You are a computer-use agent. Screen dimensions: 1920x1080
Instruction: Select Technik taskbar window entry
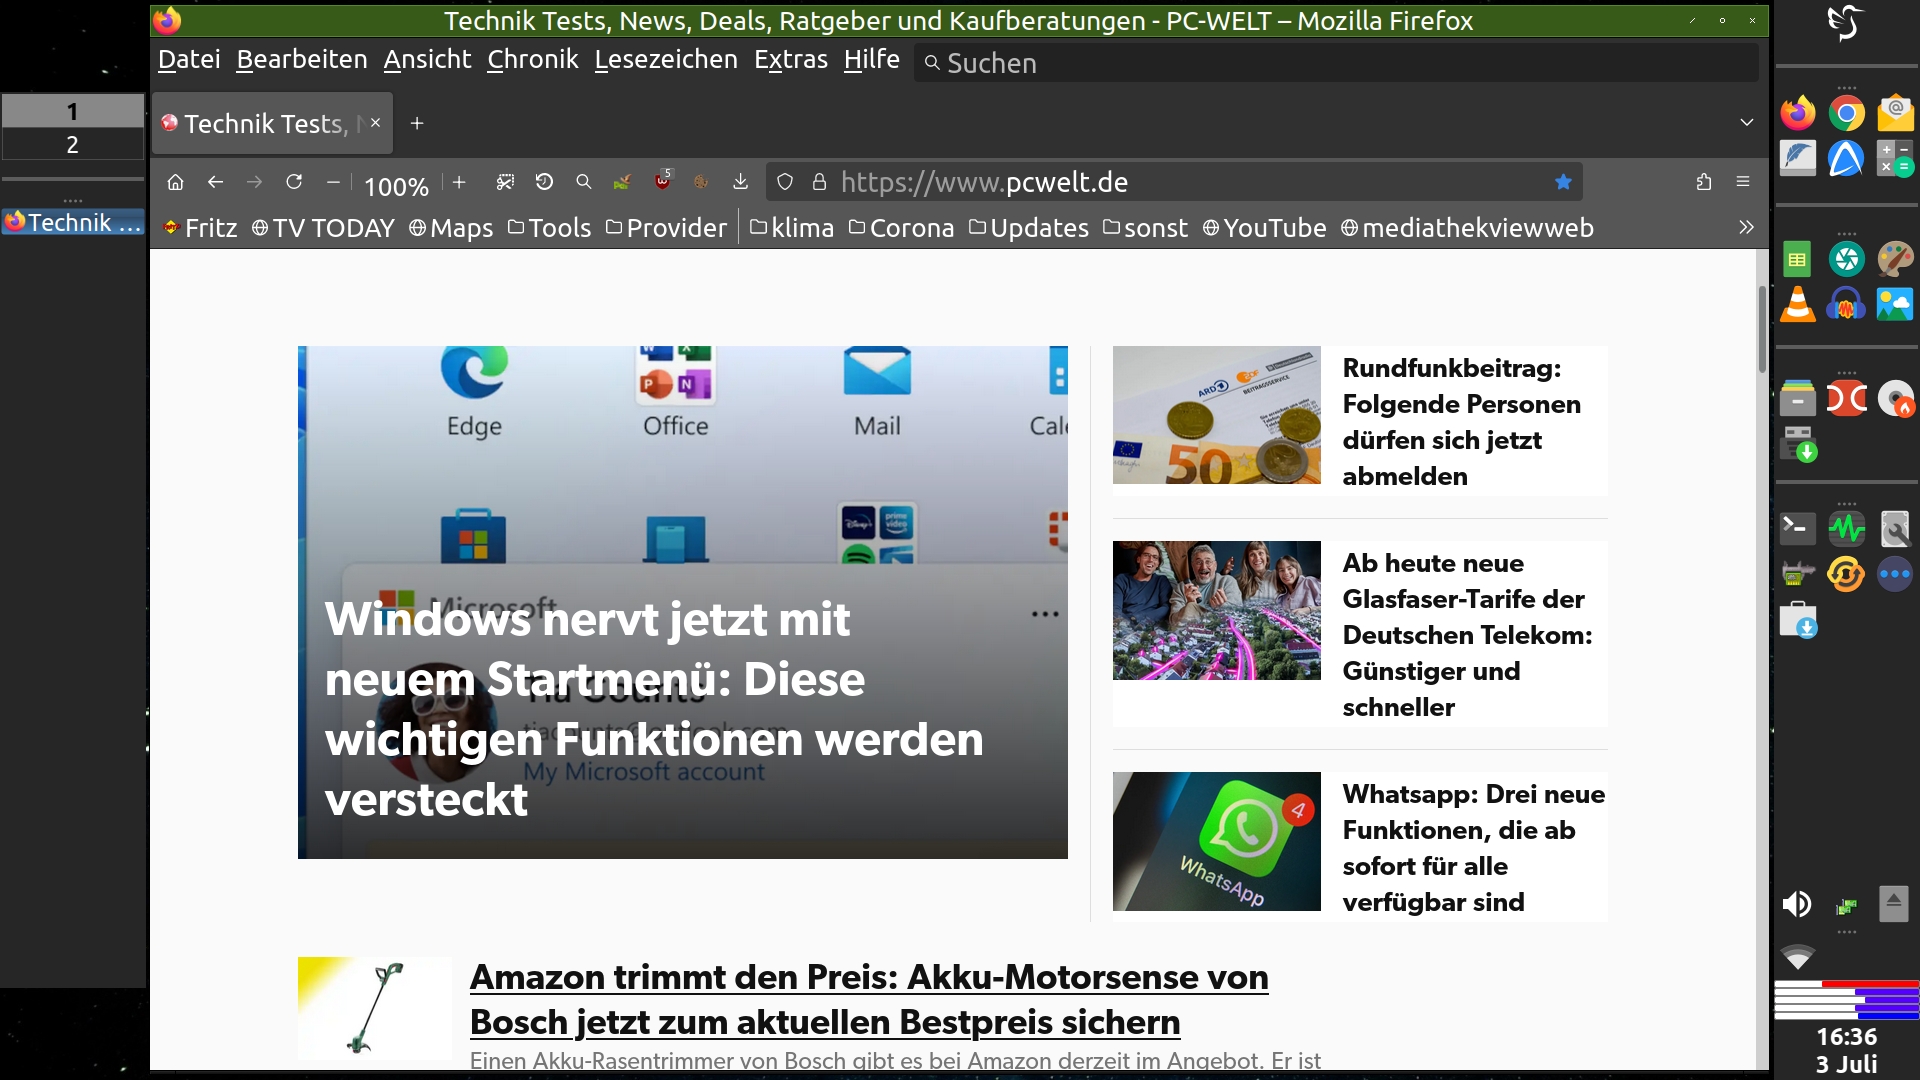pos(73,222)
